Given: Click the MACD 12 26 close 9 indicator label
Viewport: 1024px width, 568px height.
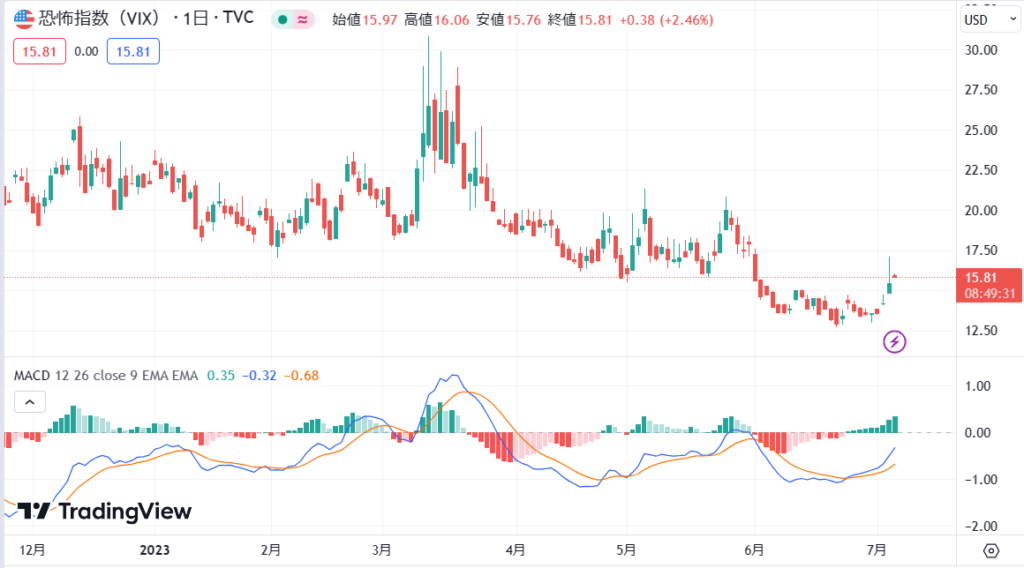Looking at the screenshot, I should tap(106, 375).
